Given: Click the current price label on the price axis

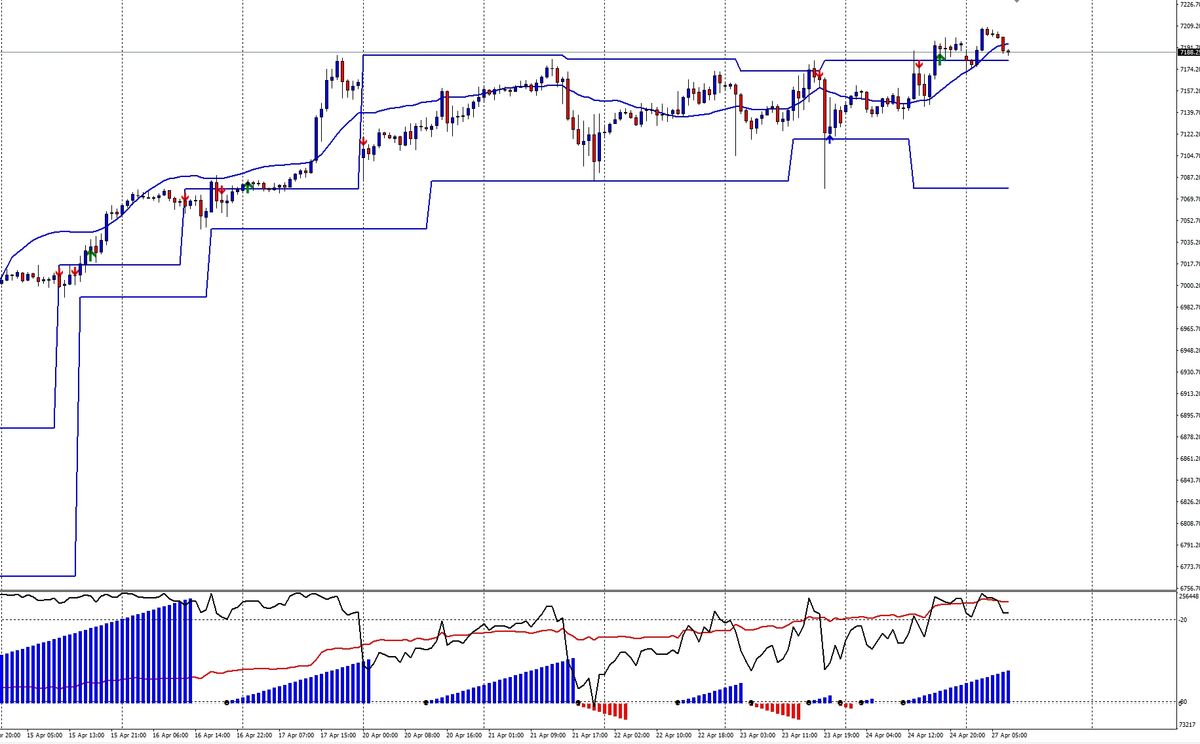Looking at the screenshot, I should [x=1189, y=51].
